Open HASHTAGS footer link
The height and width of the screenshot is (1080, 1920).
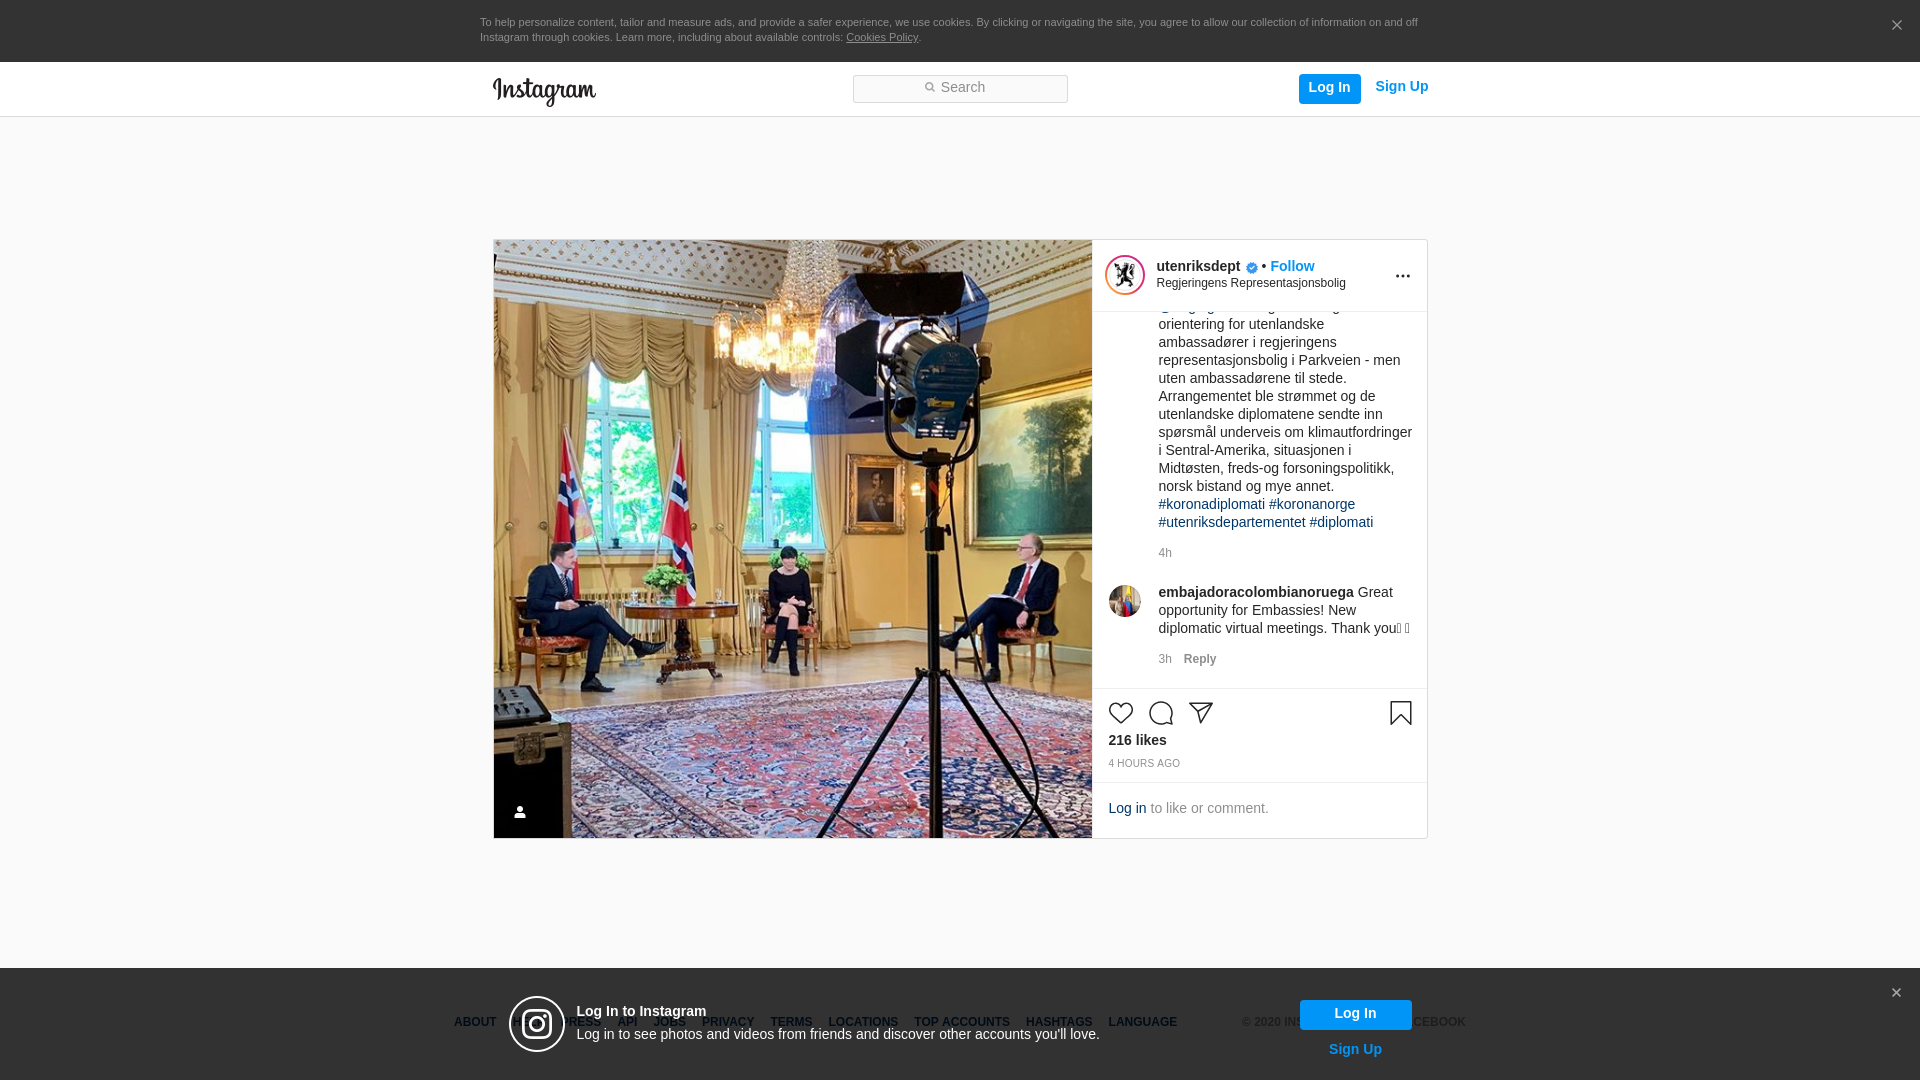click(x=1058, y=1022)
